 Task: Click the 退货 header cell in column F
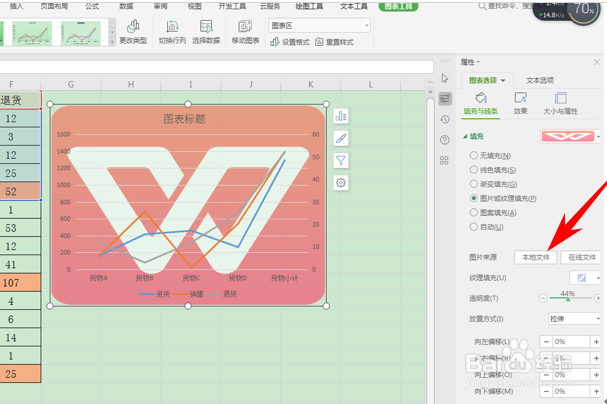coord(20,100)
